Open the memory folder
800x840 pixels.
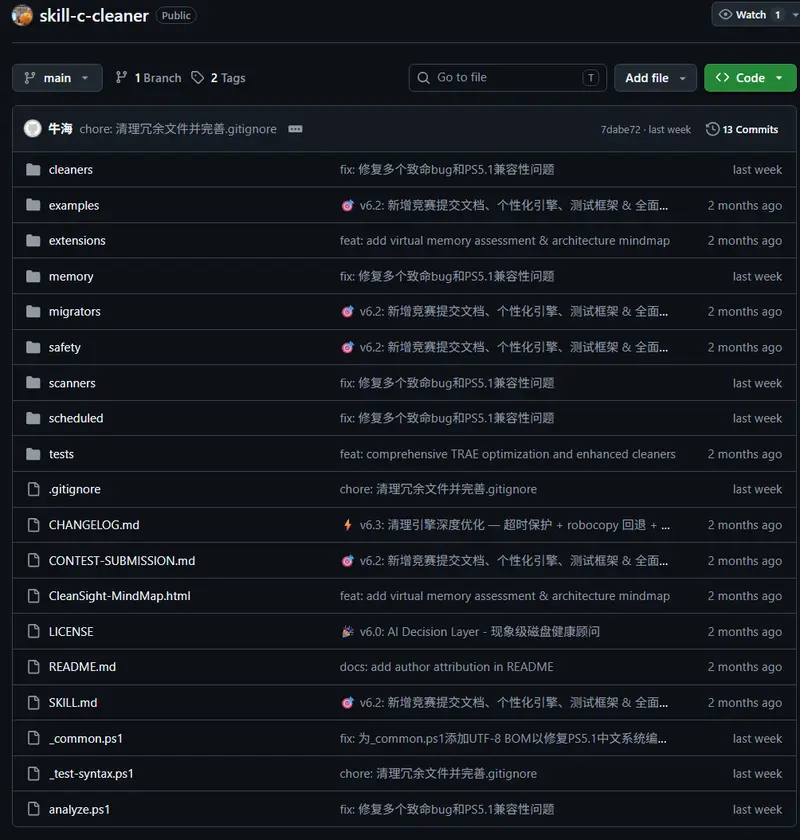71,276
